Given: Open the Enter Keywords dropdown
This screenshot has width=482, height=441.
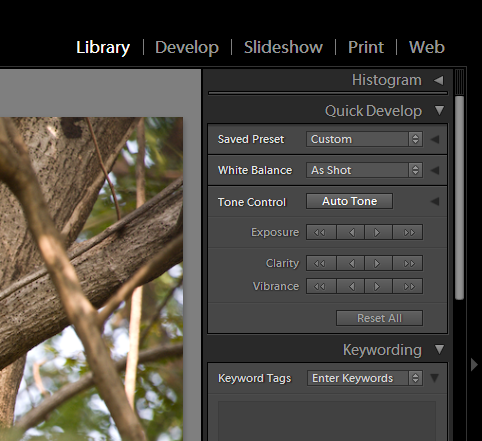Looking at the screenshot, I should (x=365, y=378).
